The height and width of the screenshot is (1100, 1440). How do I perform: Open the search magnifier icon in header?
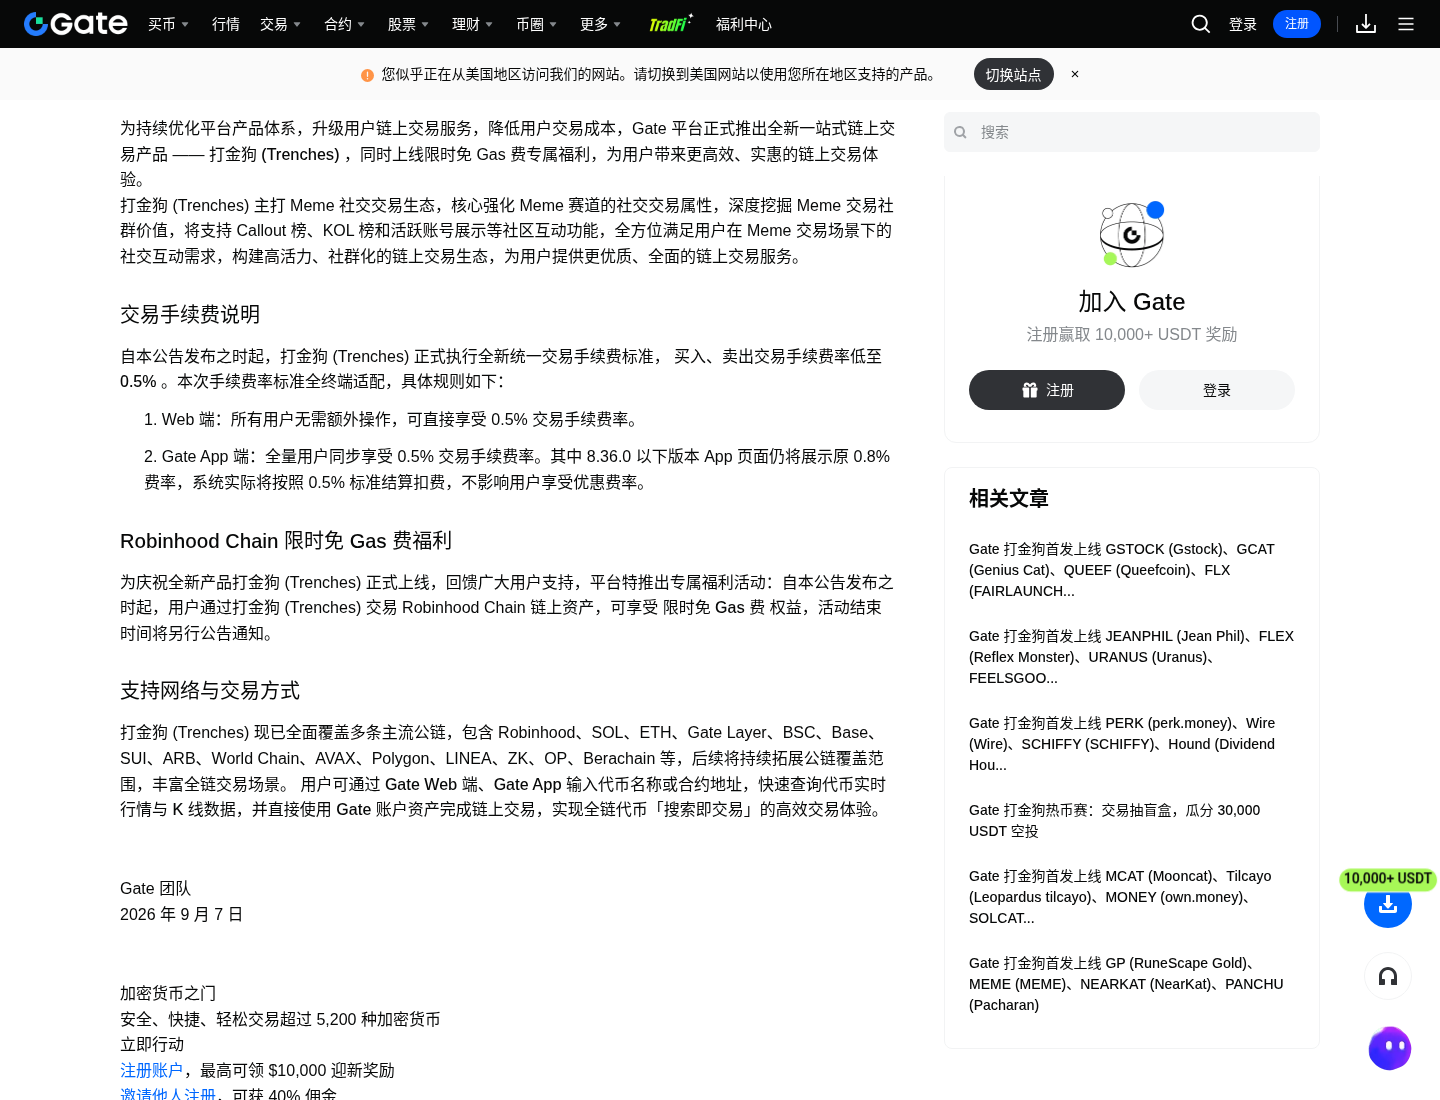point(1201,24)
